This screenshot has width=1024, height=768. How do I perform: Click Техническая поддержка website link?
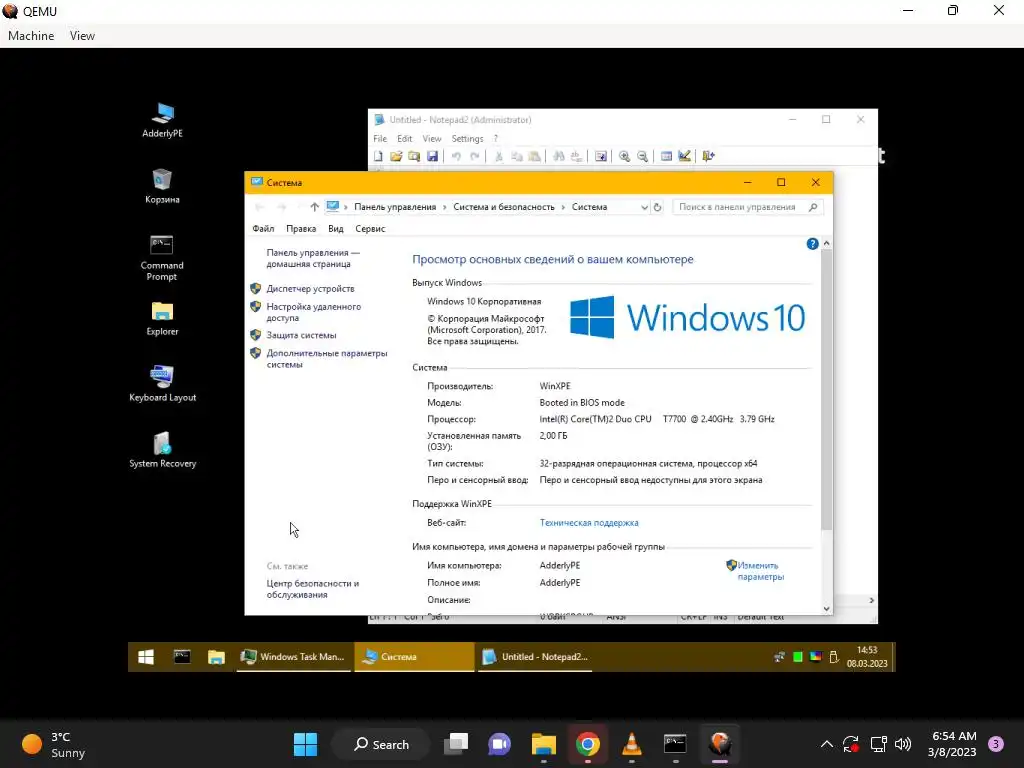click(589, 522)
